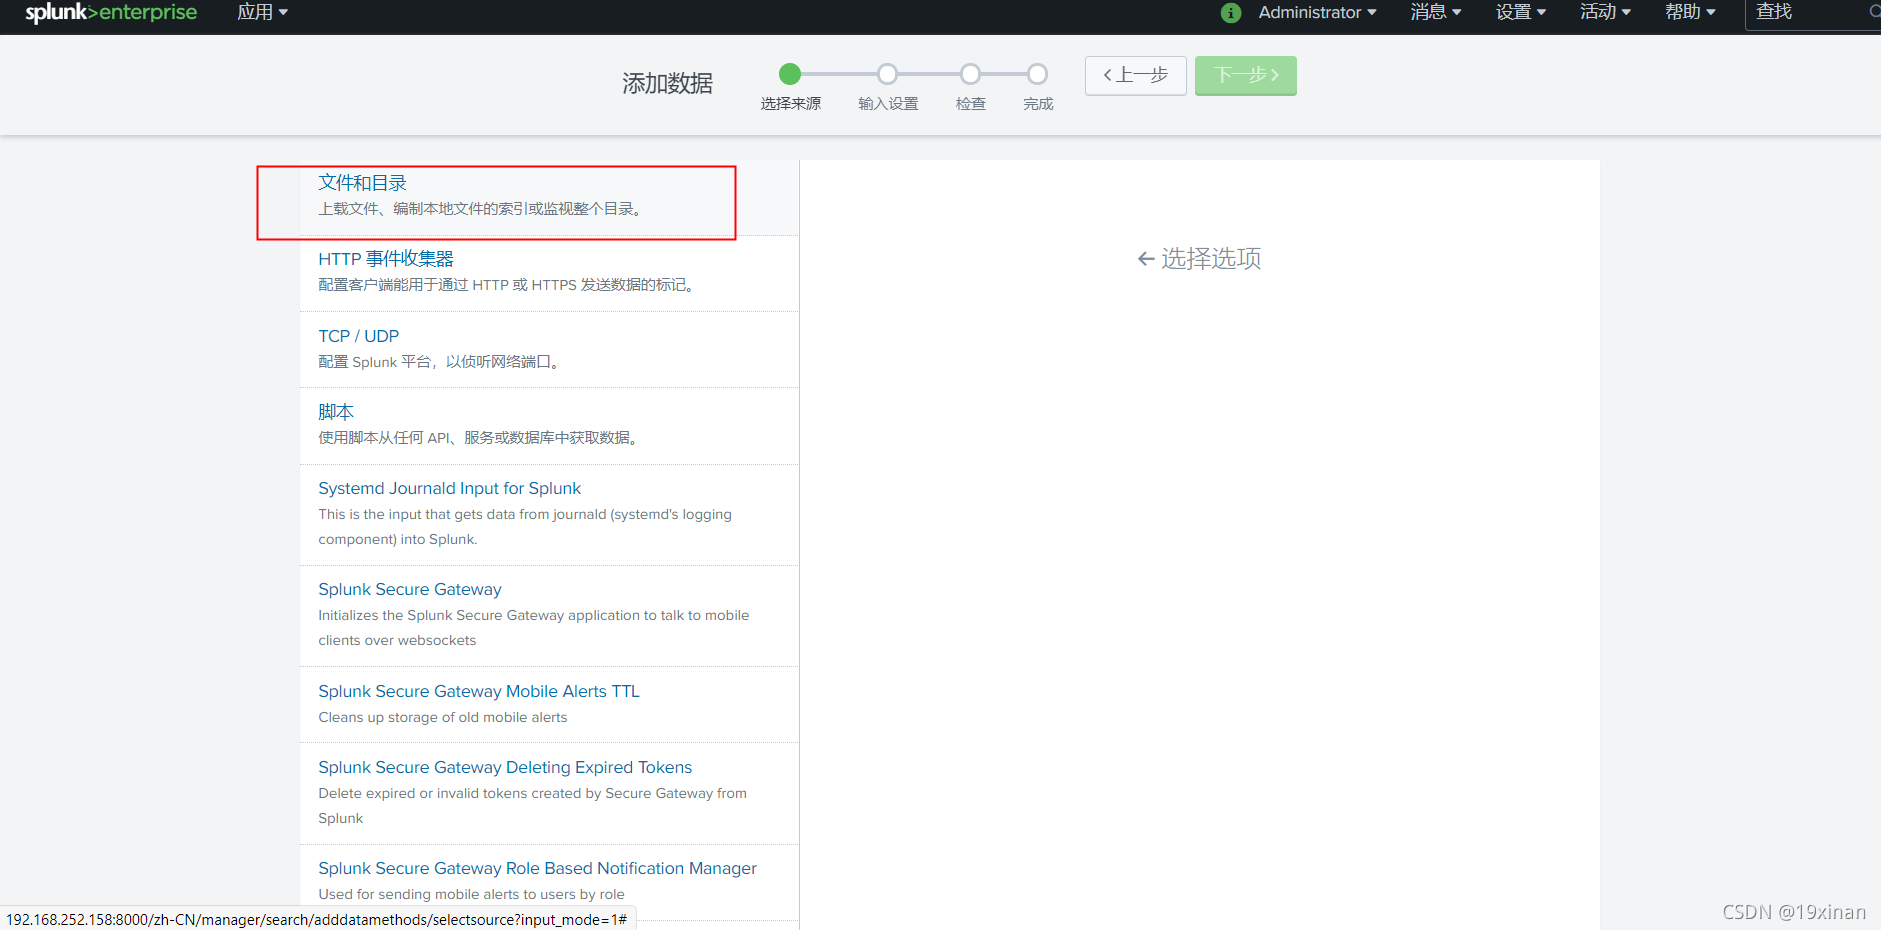Select the 输入设置 step circle
The image size is (1881, 930).
coord(887,74)
